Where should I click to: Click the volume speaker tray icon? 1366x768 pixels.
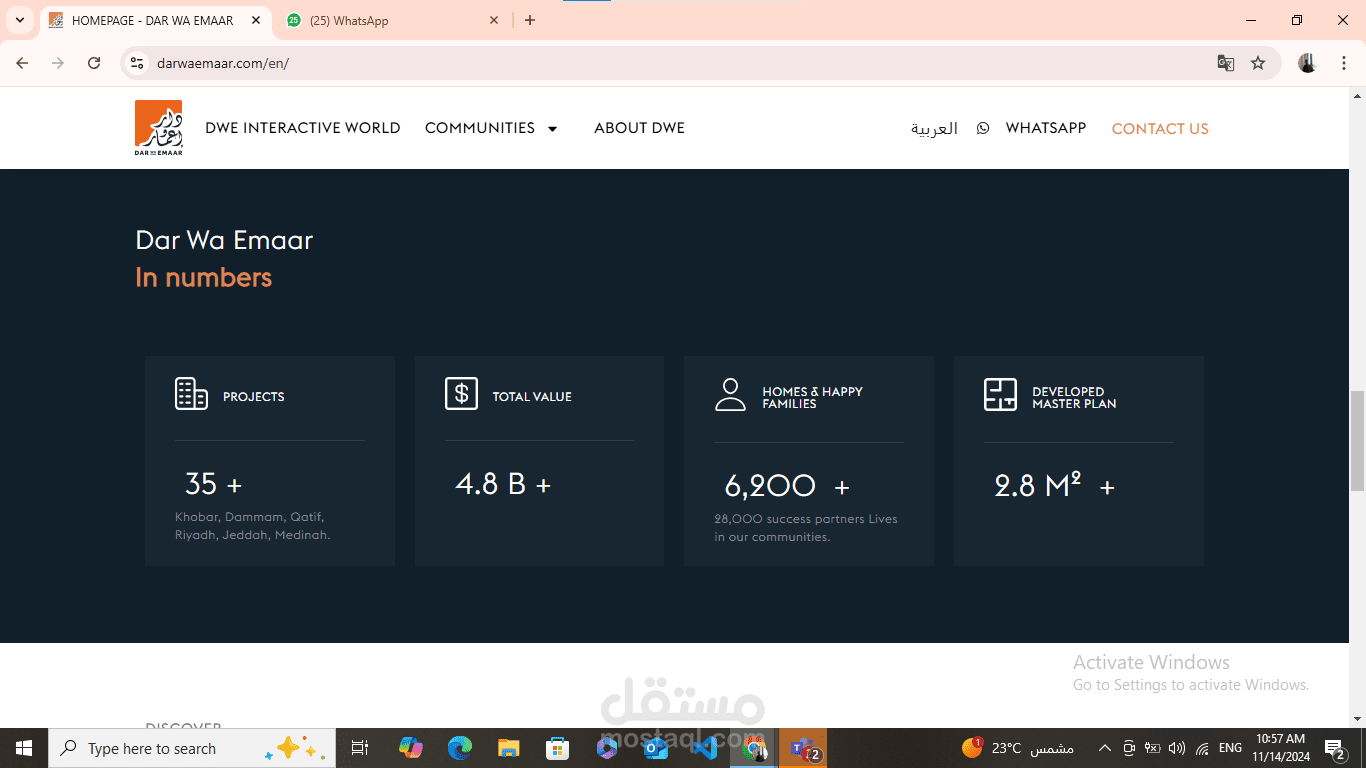1177,748
